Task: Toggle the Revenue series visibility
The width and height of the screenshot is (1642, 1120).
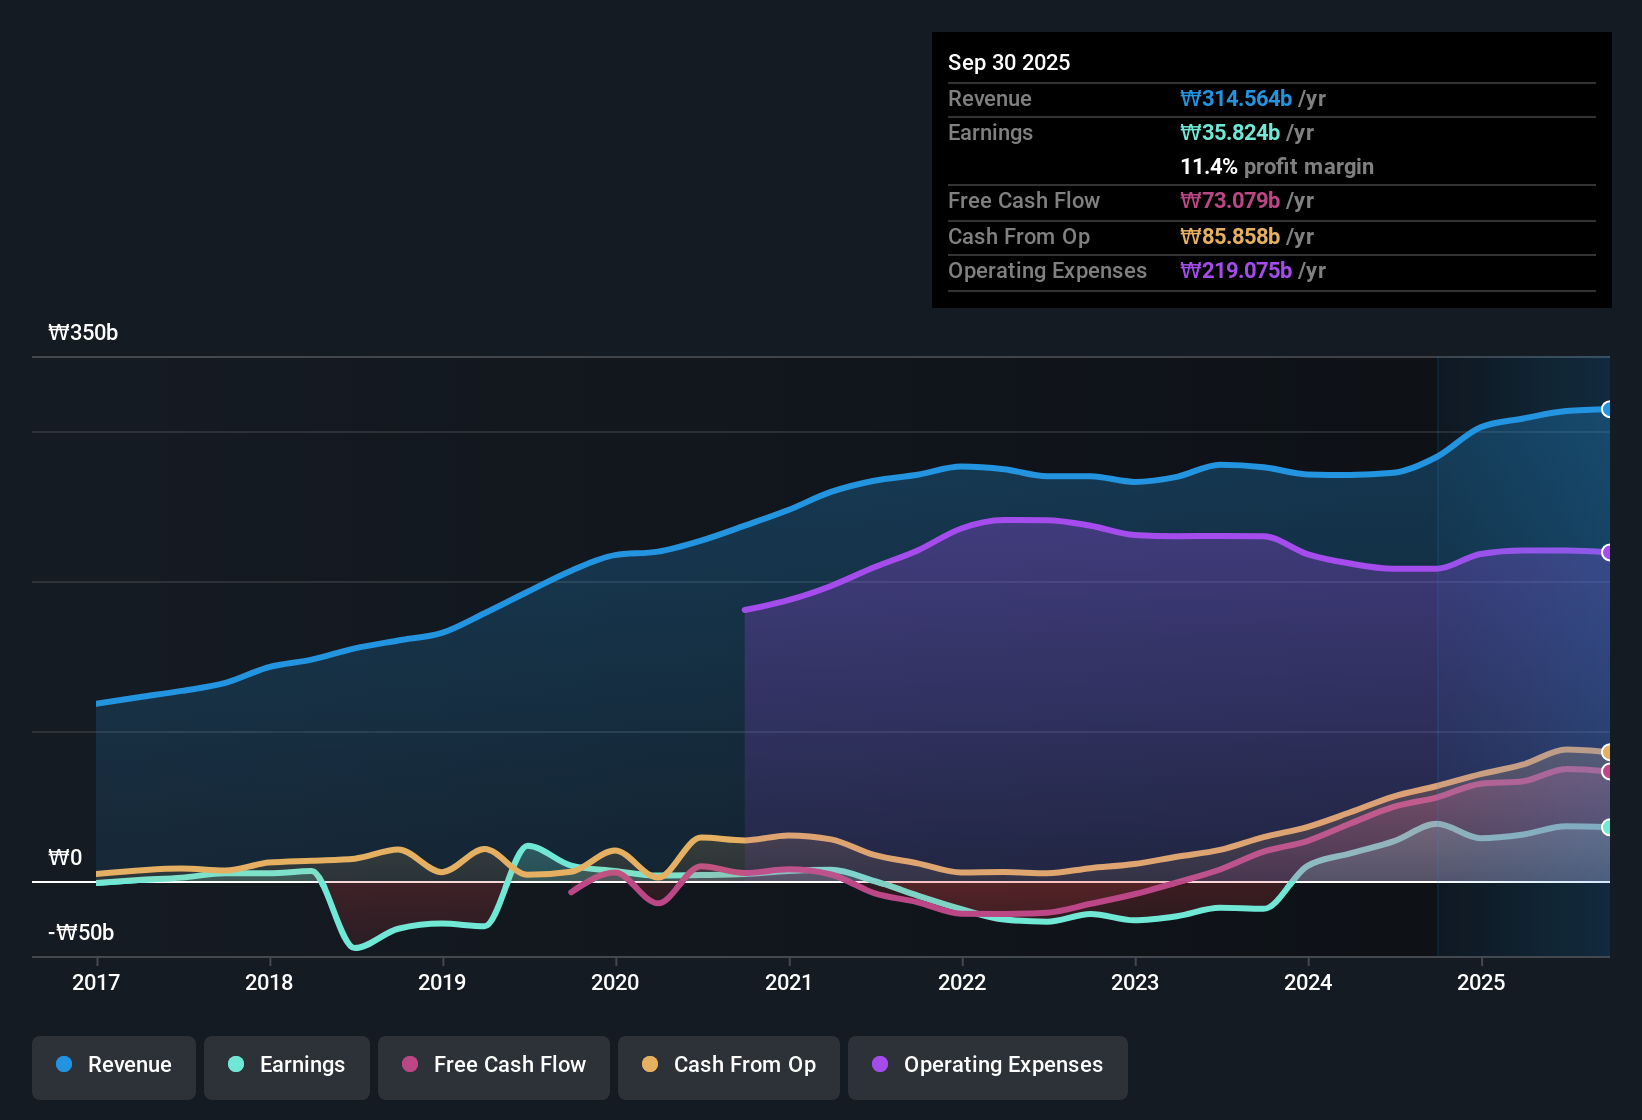Action: 113,1065
